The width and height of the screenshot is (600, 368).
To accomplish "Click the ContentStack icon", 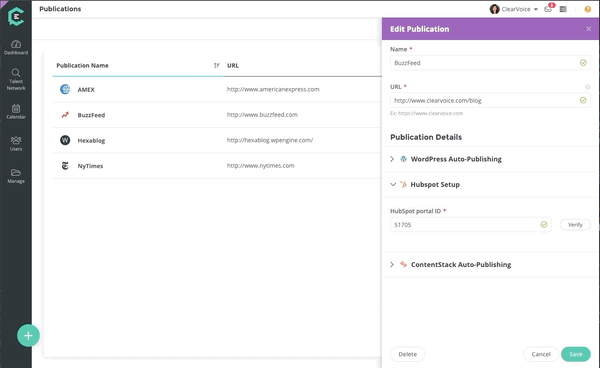I will point(403,264).
